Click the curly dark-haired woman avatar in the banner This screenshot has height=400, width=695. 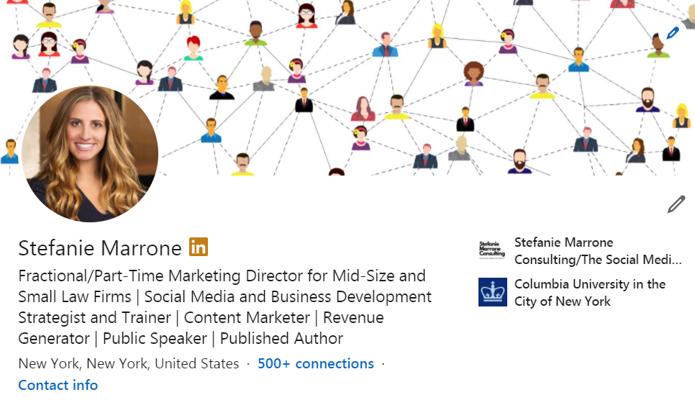(473, 73)
